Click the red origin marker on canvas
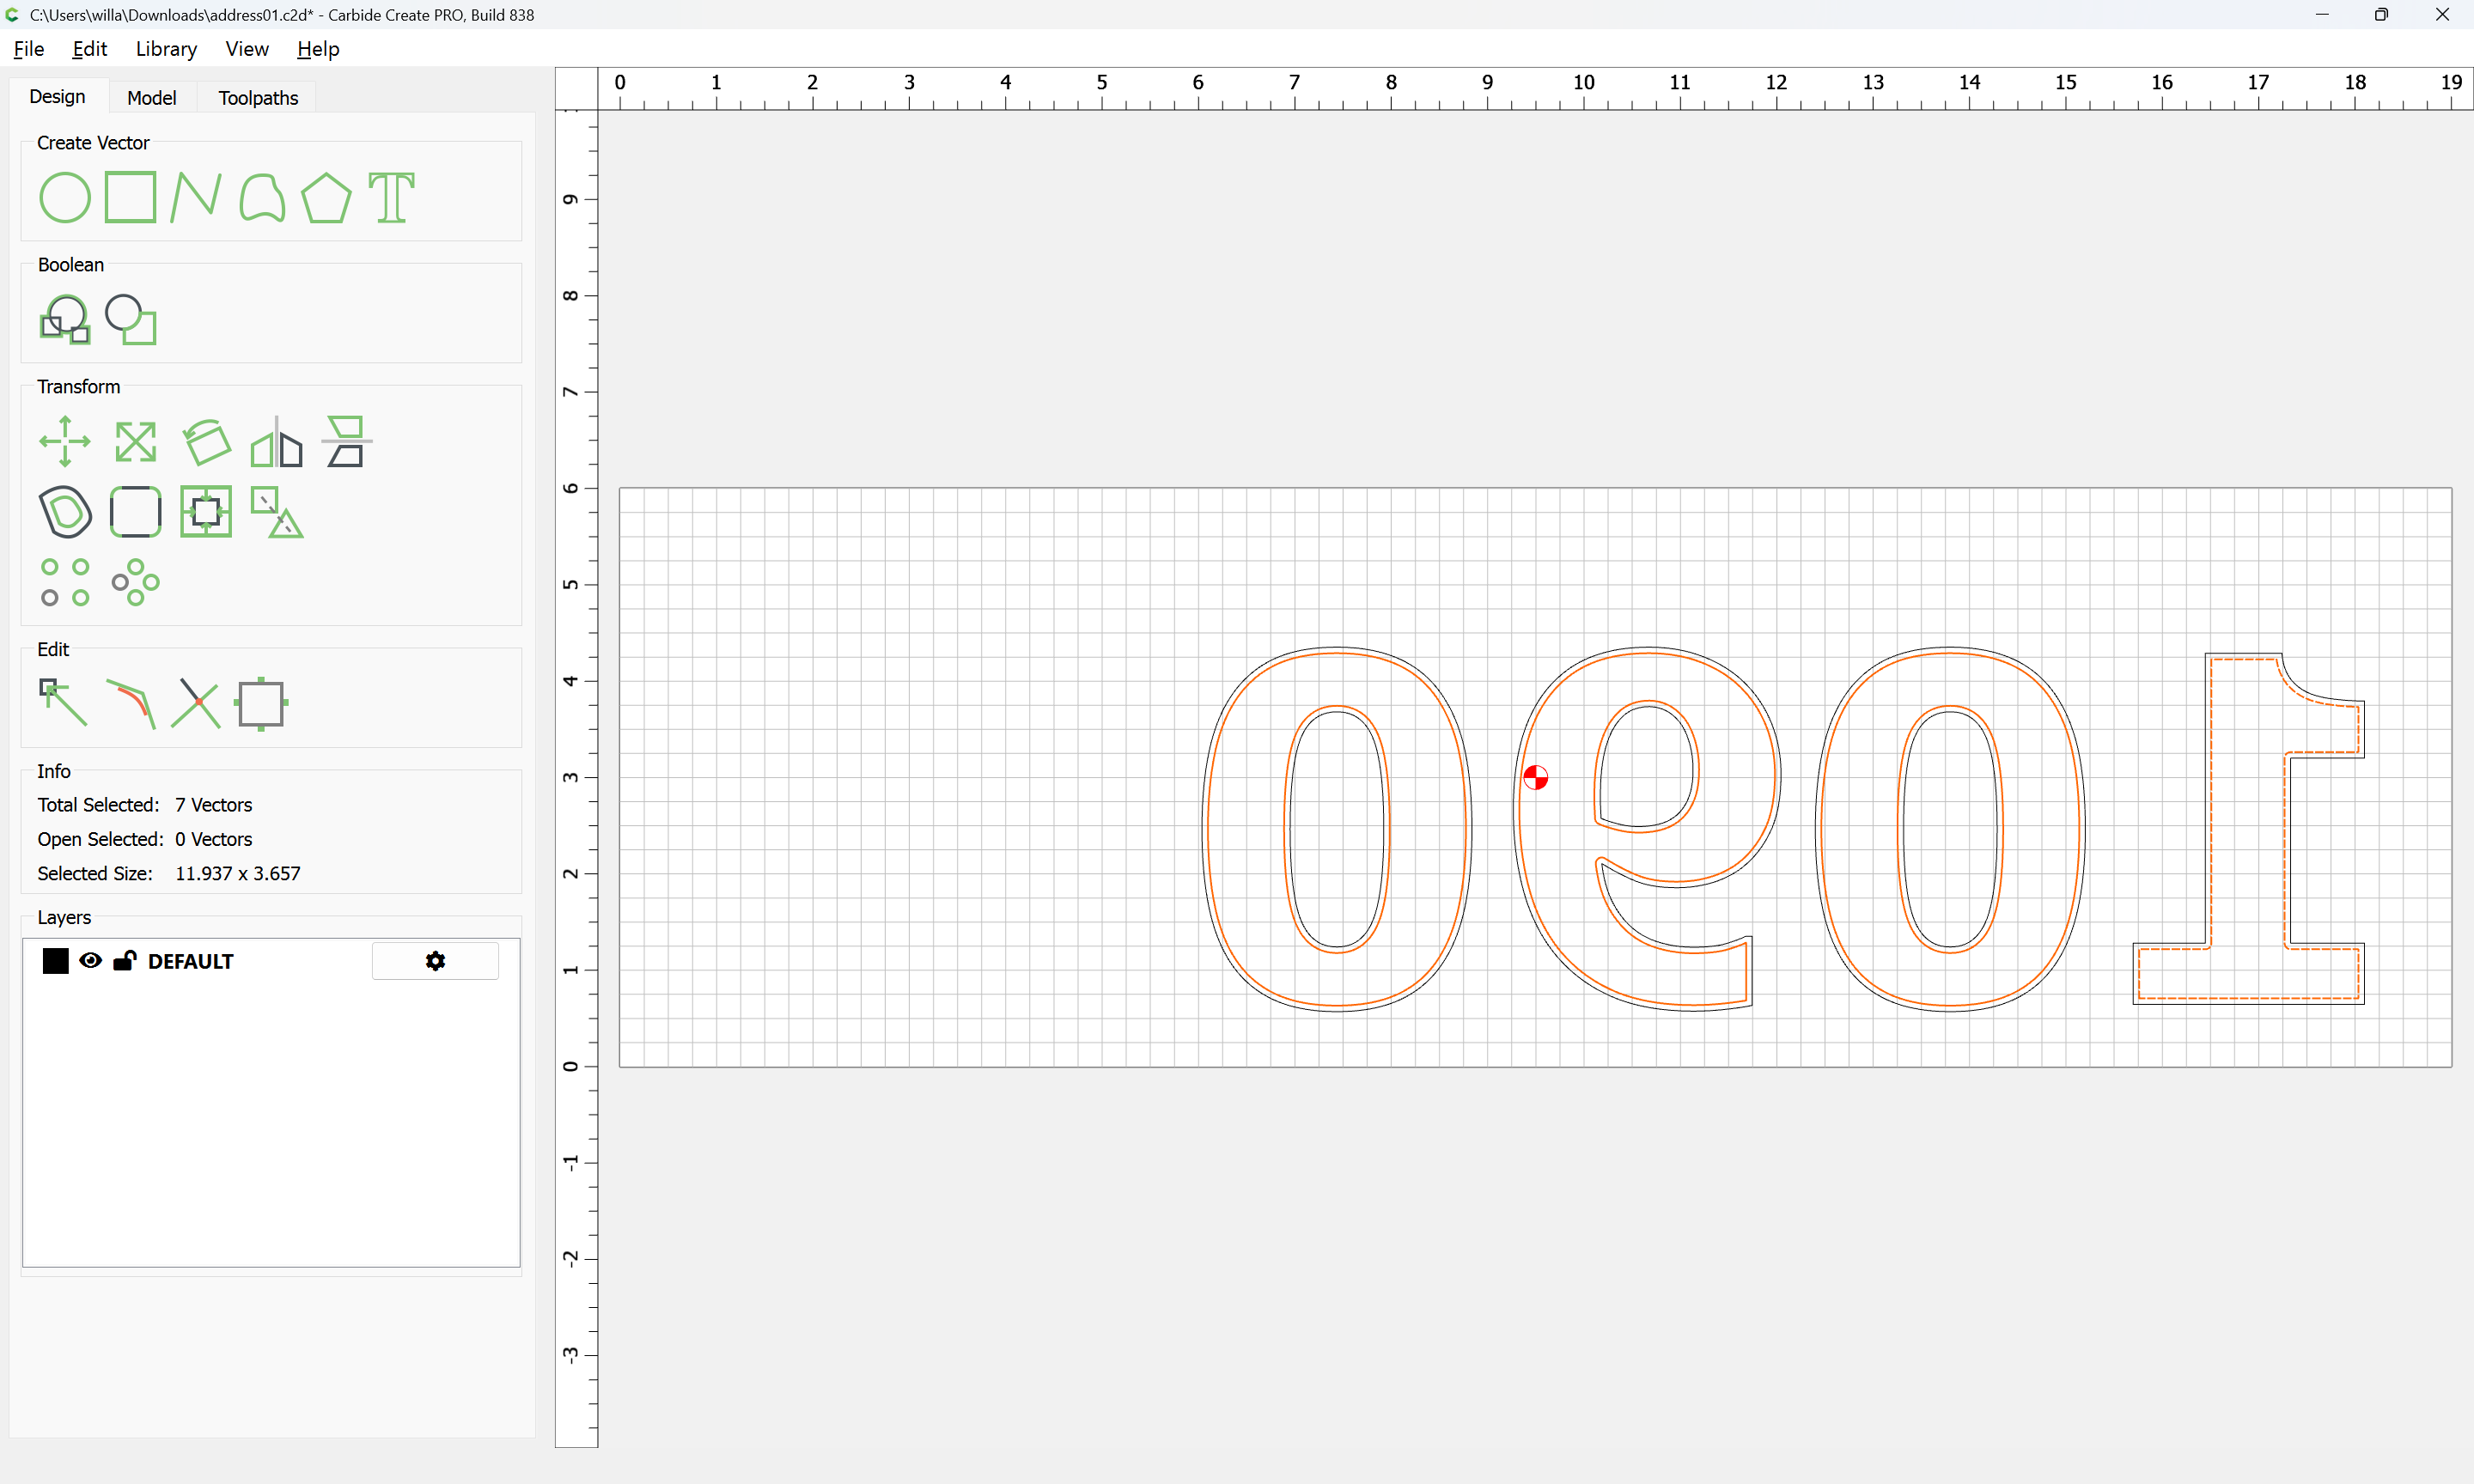The image size is (2474, 1484). pos(1535,778)
